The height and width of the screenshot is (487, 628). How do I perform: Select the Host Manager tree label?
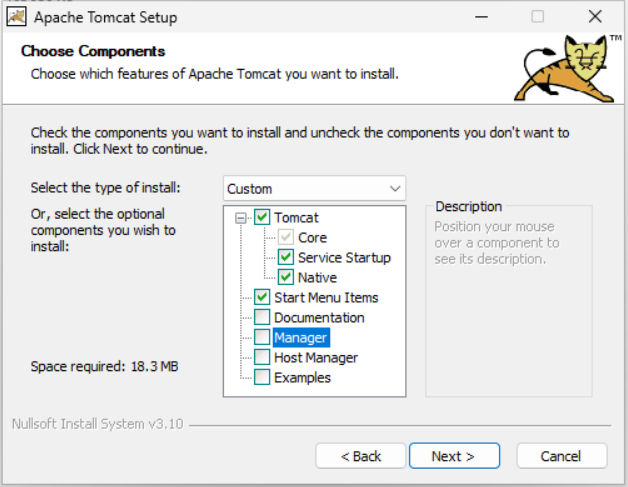(x=316, y=358)
